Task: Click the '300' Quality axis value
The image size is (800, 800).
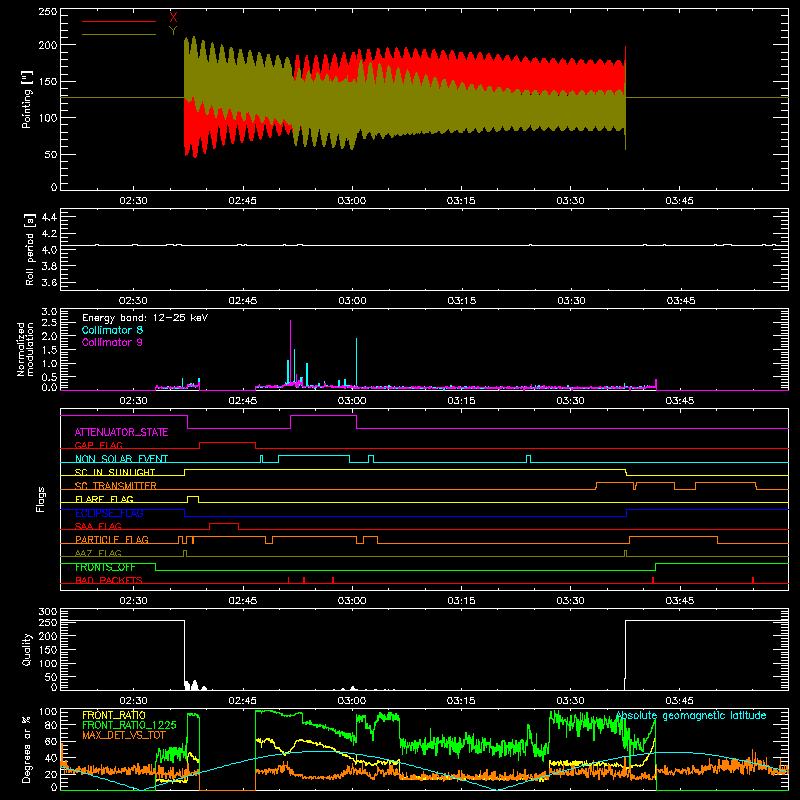Action: tap(48, 612)
